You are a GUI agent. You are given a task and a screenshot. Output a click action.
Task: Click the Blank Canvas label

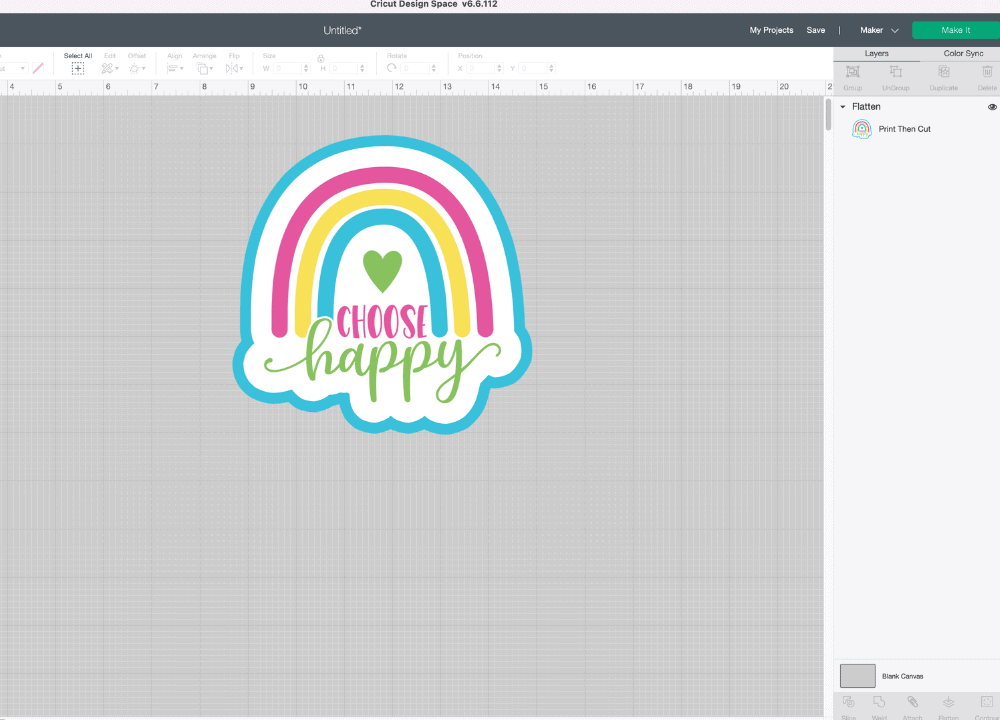[902, 676]
